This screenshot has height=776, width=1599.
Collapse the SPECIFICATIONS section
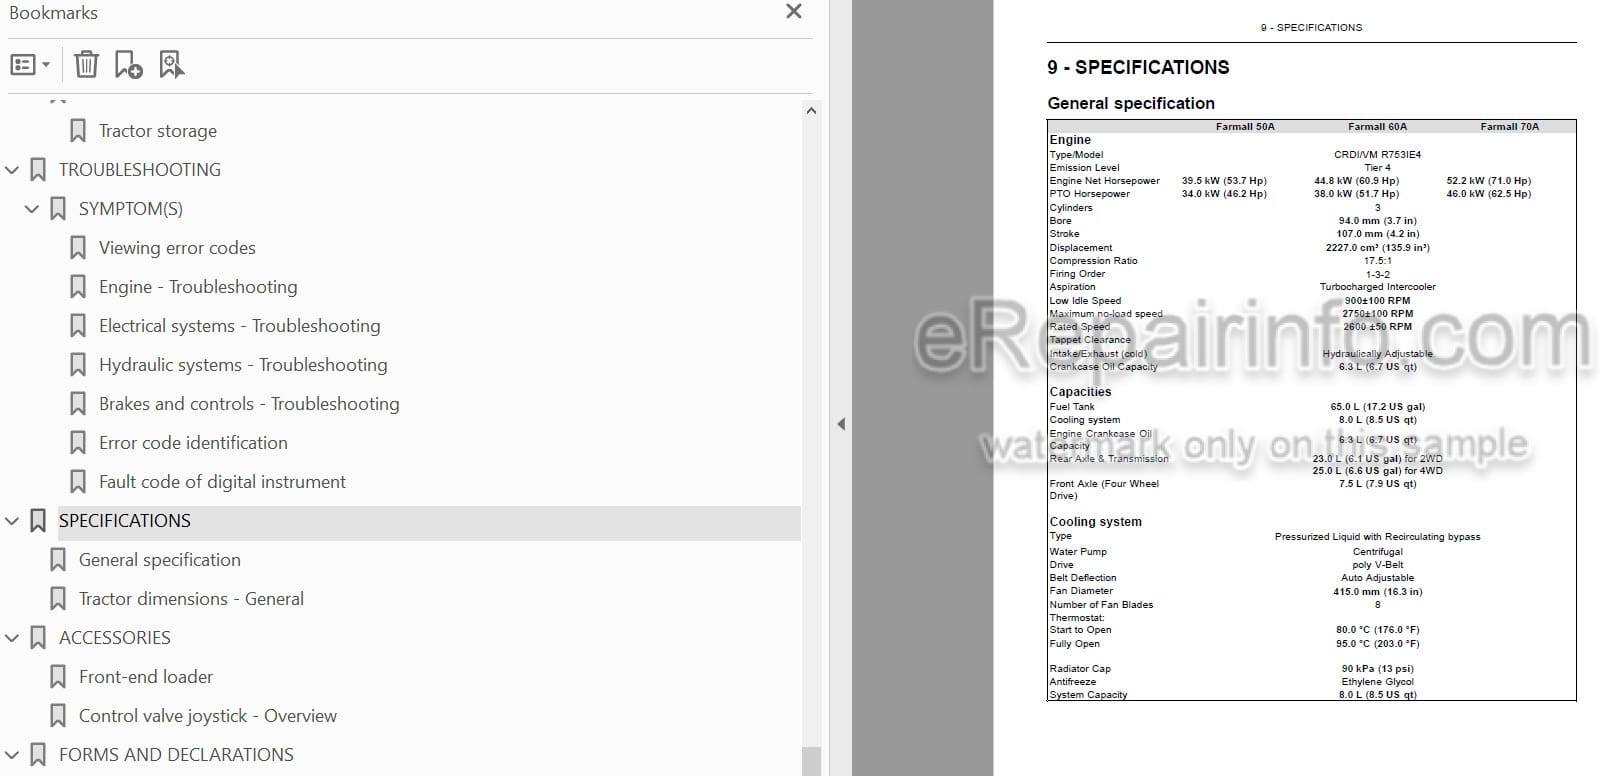12,521
